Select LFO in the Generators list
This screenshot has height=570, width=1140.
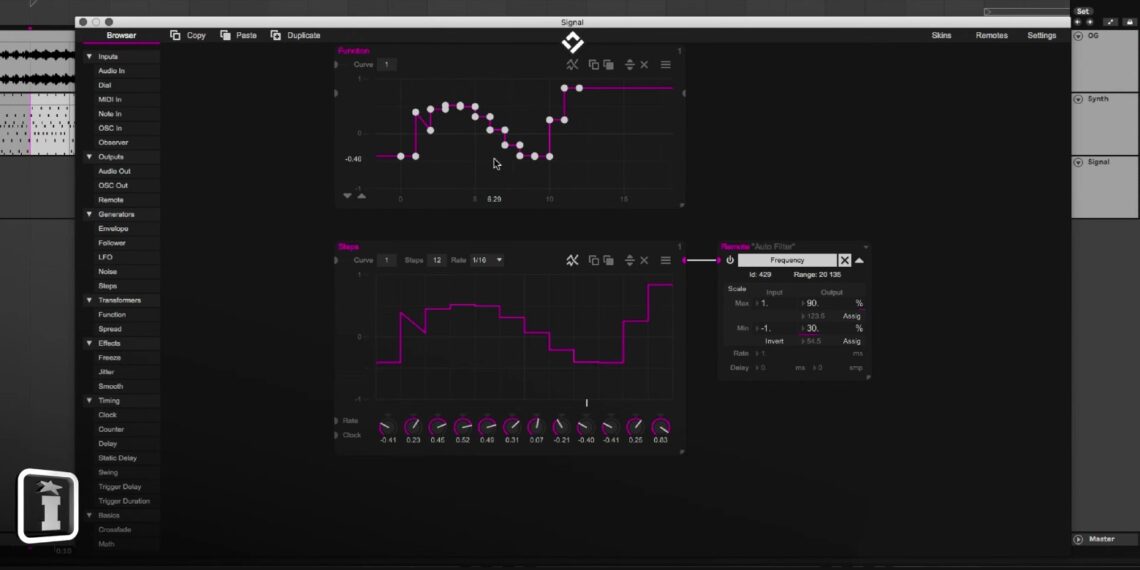[x=105, y=257]
